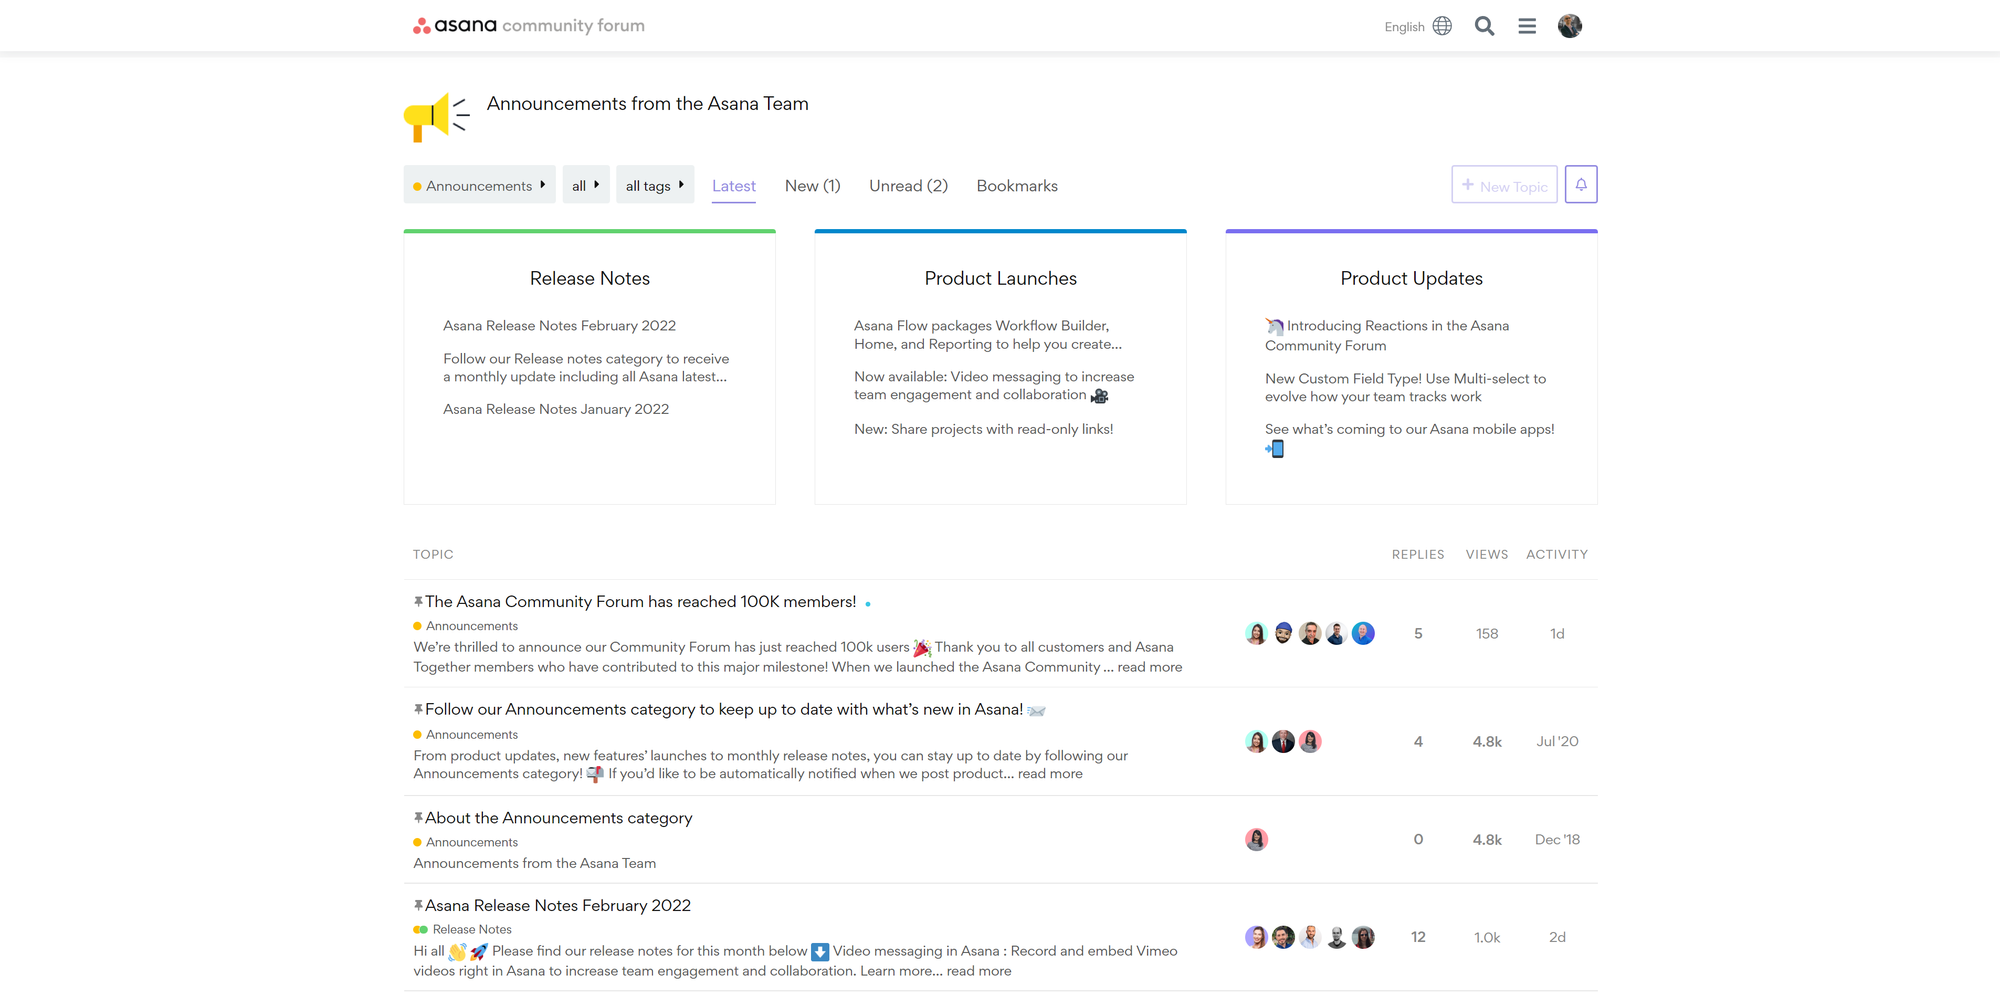Open the user profile avatar in header
The height and width of the screenshot is (1001, 2000).
tap(1570, 26)
